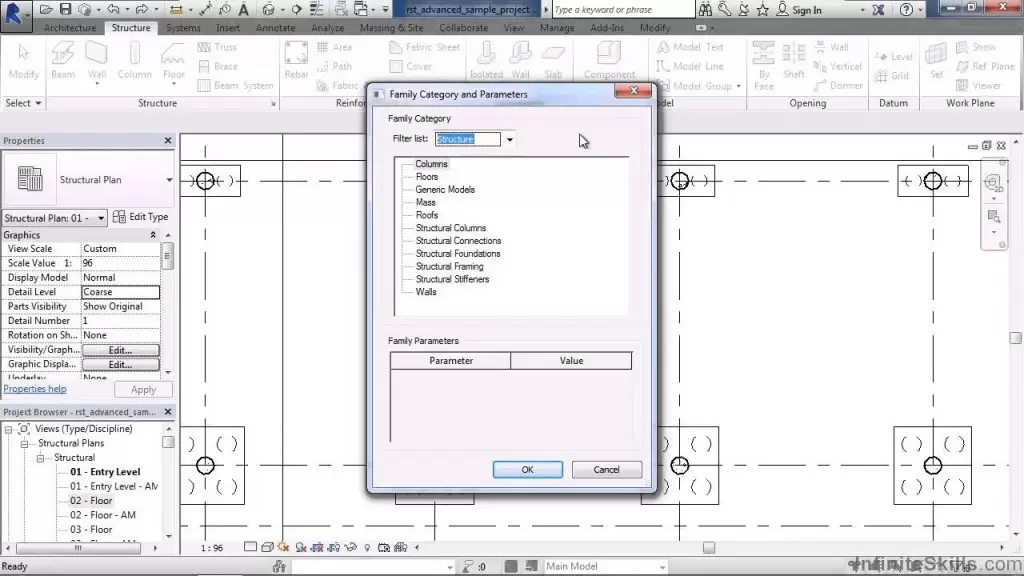Image resolution: width=1024 pixels, height=576 pixels.
Task: Click the keyword search input field
Action: [622, 9]
